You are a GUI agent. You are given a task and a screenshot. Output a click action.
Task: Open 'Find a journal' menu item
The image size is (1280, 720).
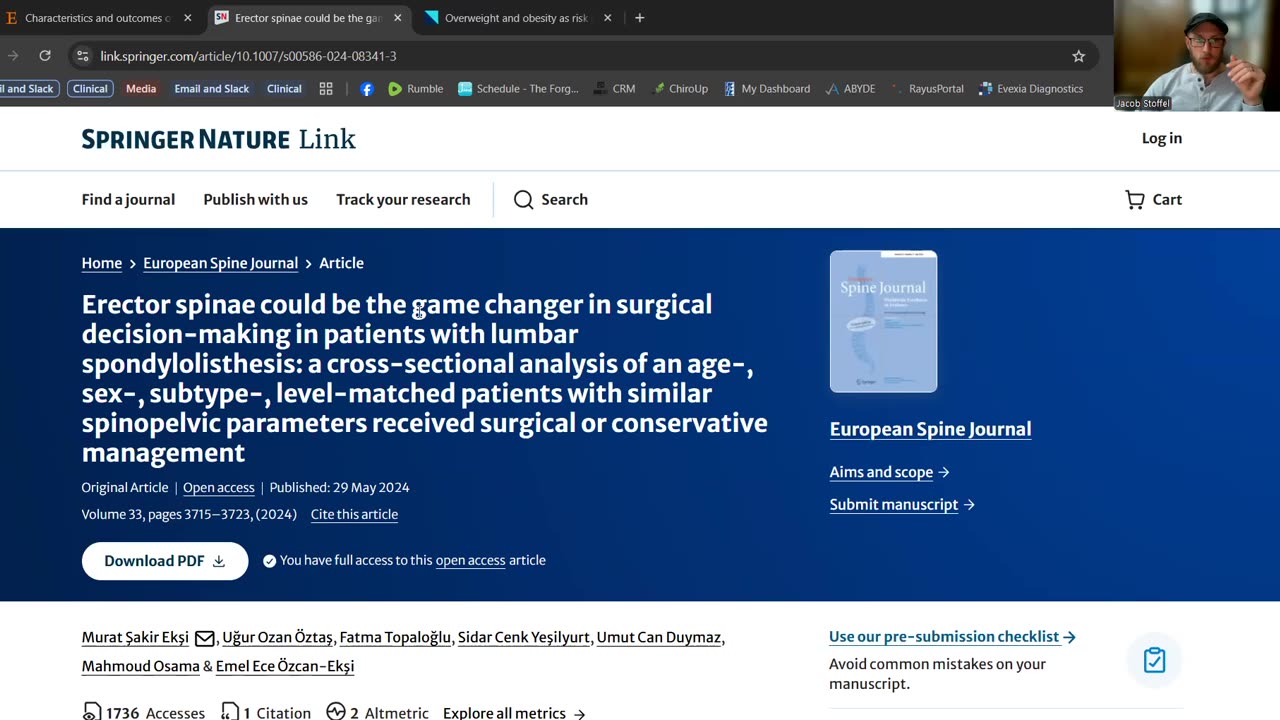[x=128, y=199]
